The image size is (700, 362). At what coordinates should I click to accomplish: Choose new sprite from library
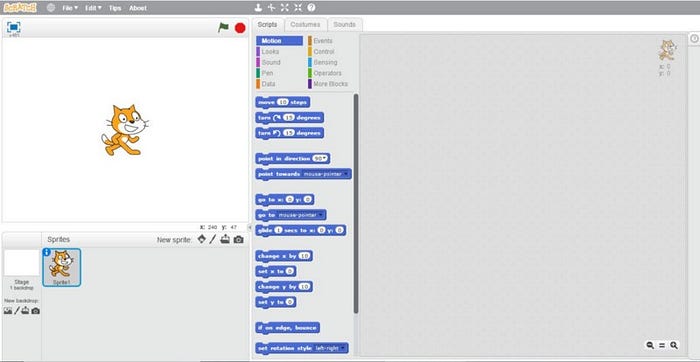coord(202,239)
